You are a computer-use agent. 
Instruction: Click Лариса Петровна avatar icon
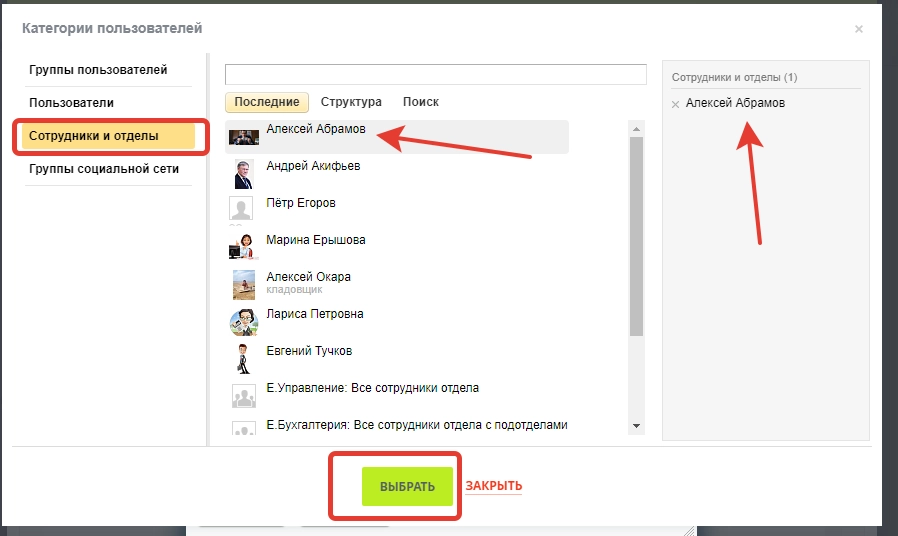[x=242, y=321]
